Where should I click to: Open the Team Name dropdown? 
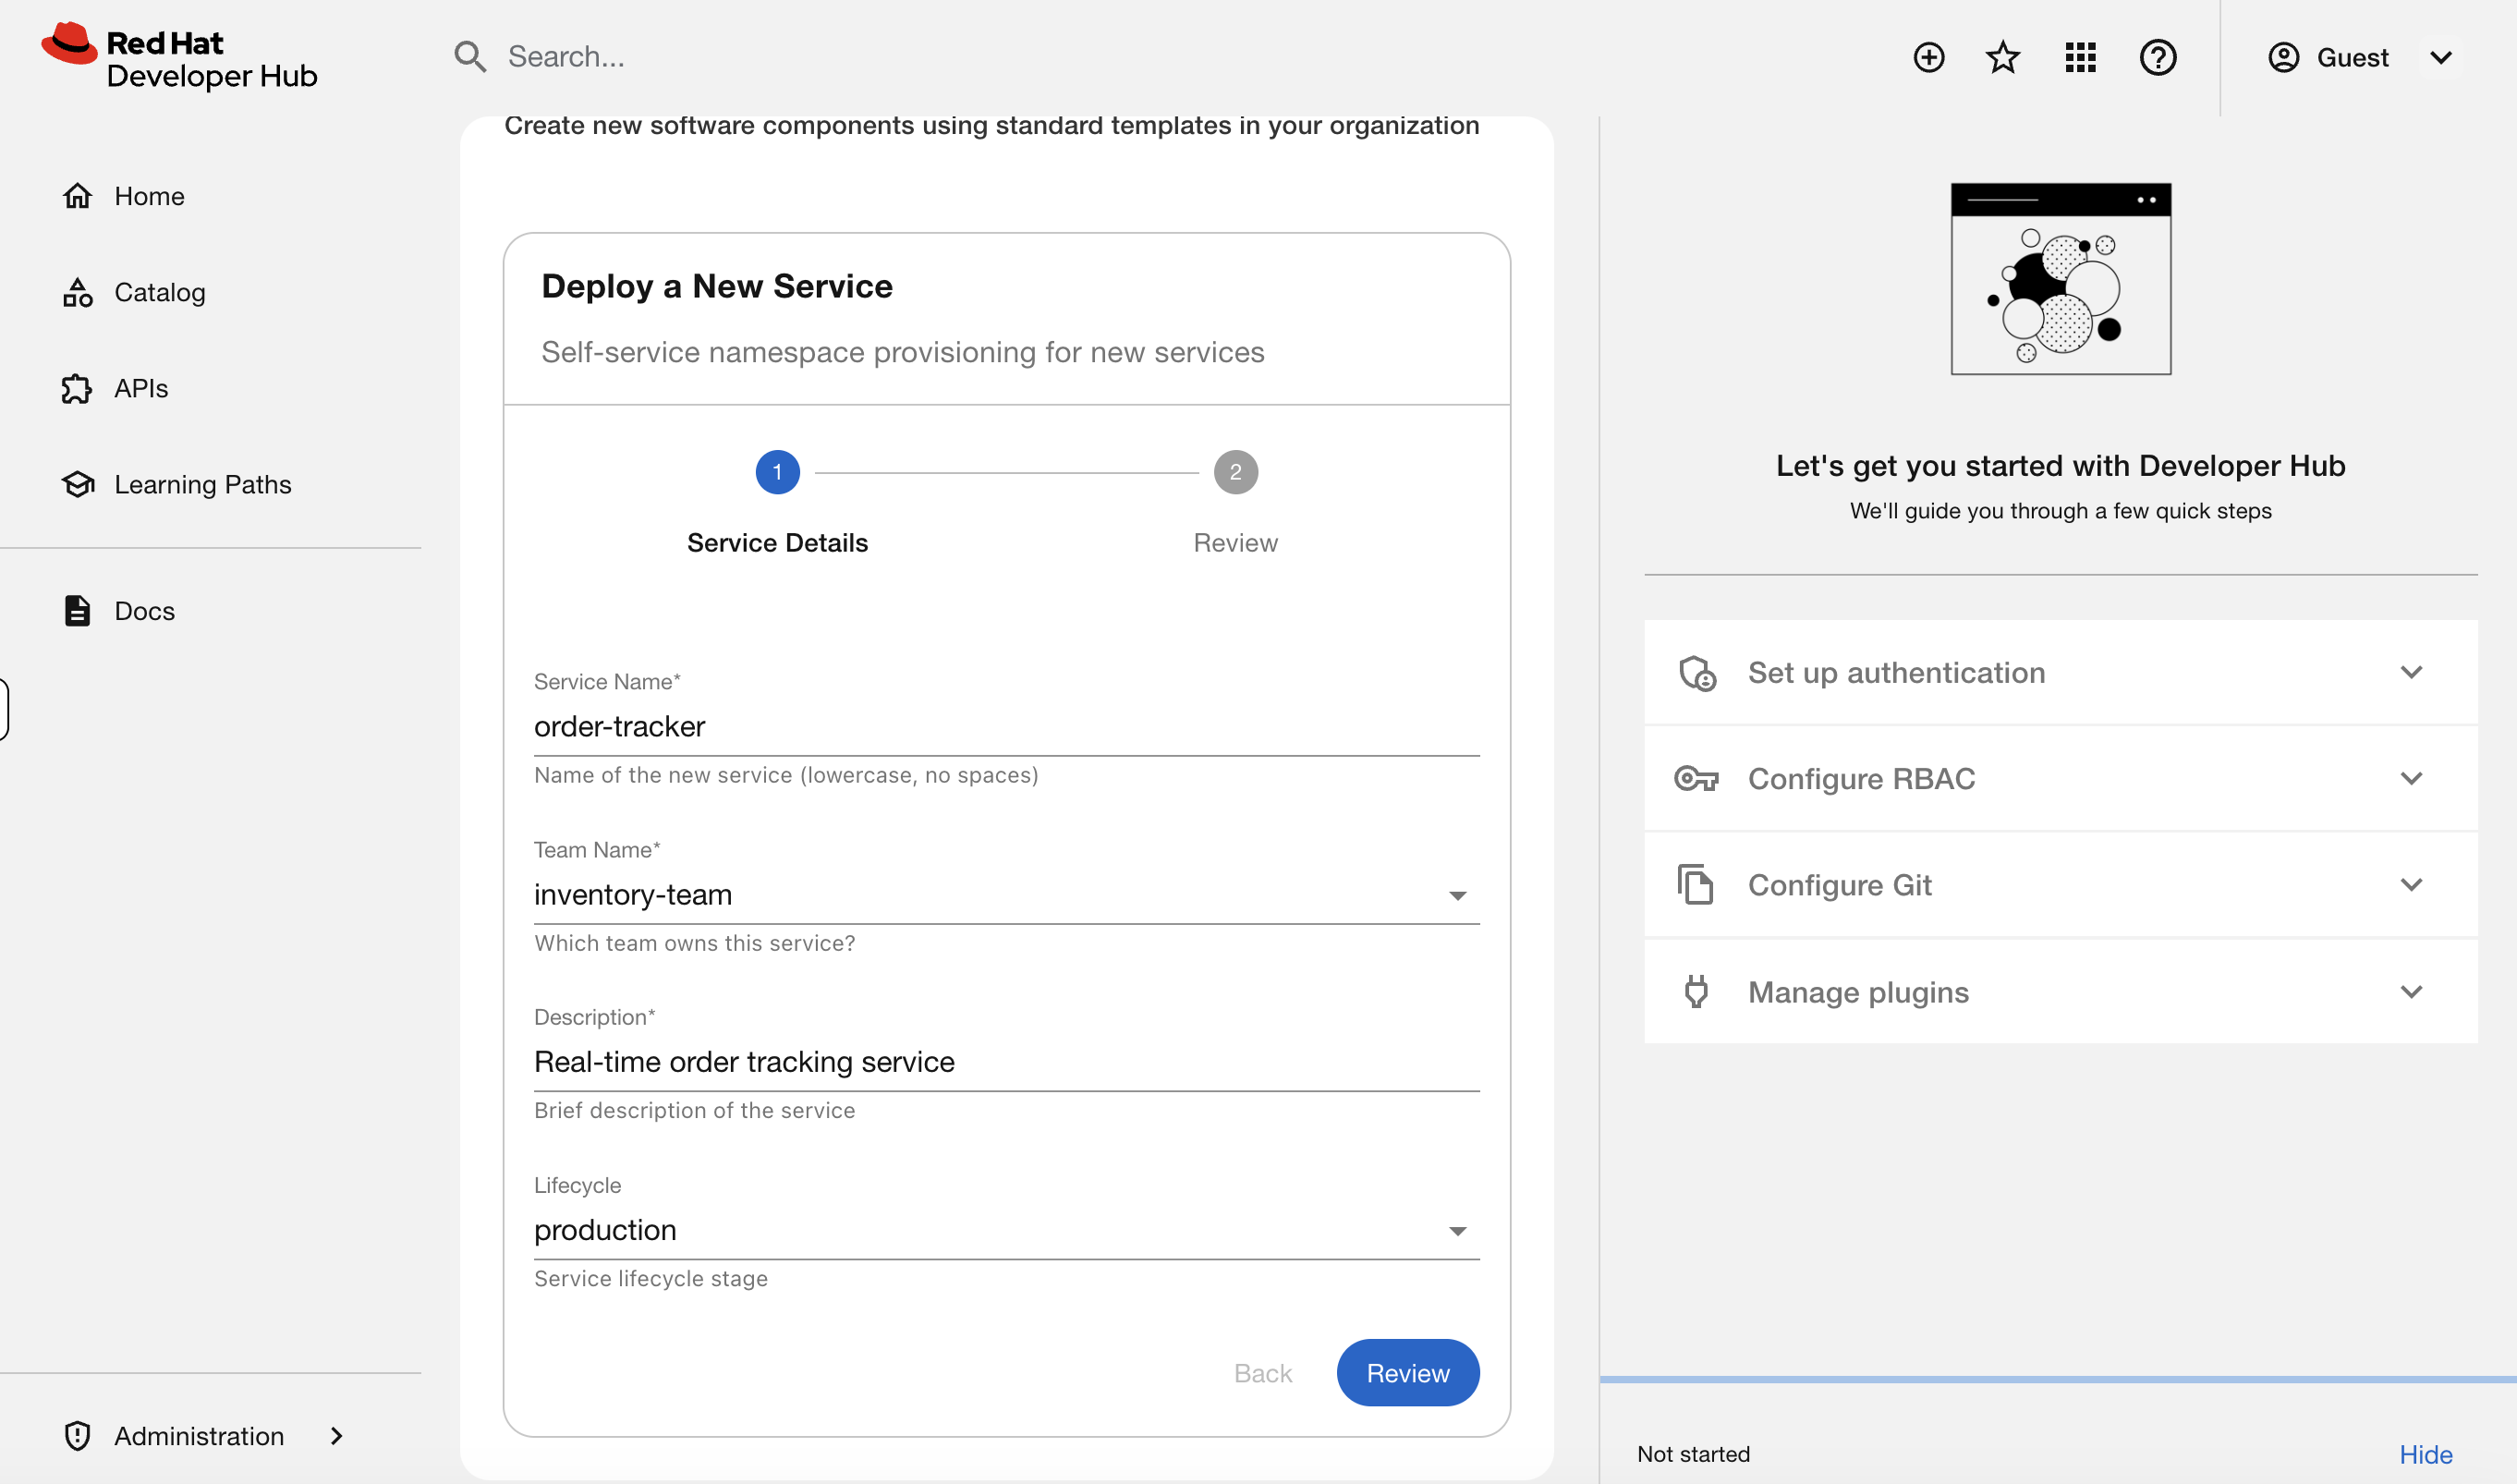pyautogui.click(x=1006, y=894)
